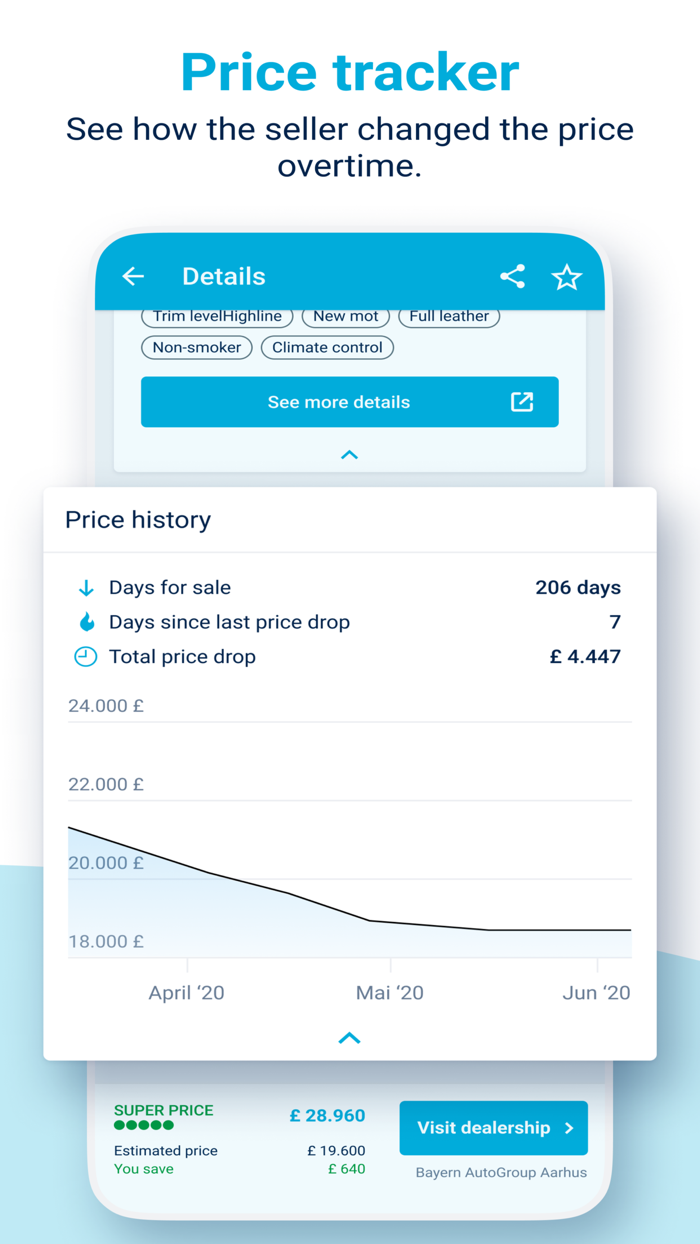Tap the clock icon beside Total price drop
700x1244 pixels.
pyautogui.click(x=86, y=657)
